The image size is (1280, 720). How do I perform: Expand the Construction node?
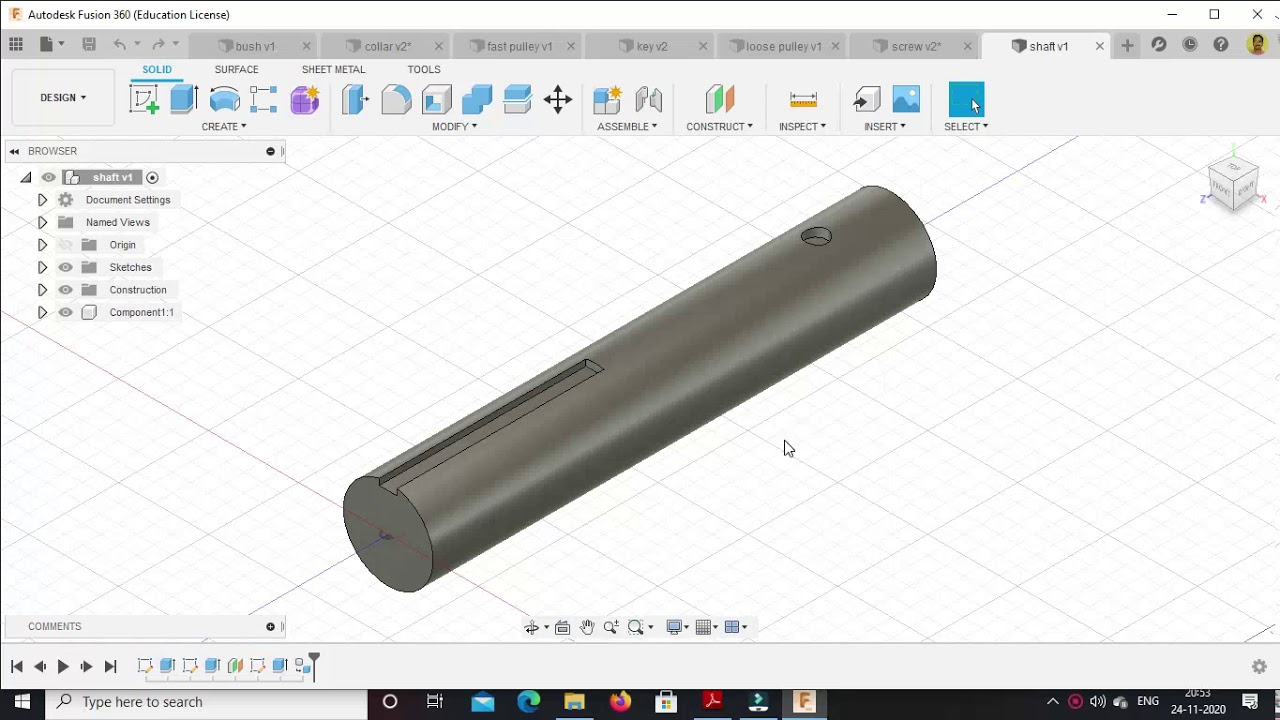coord(42,290)
